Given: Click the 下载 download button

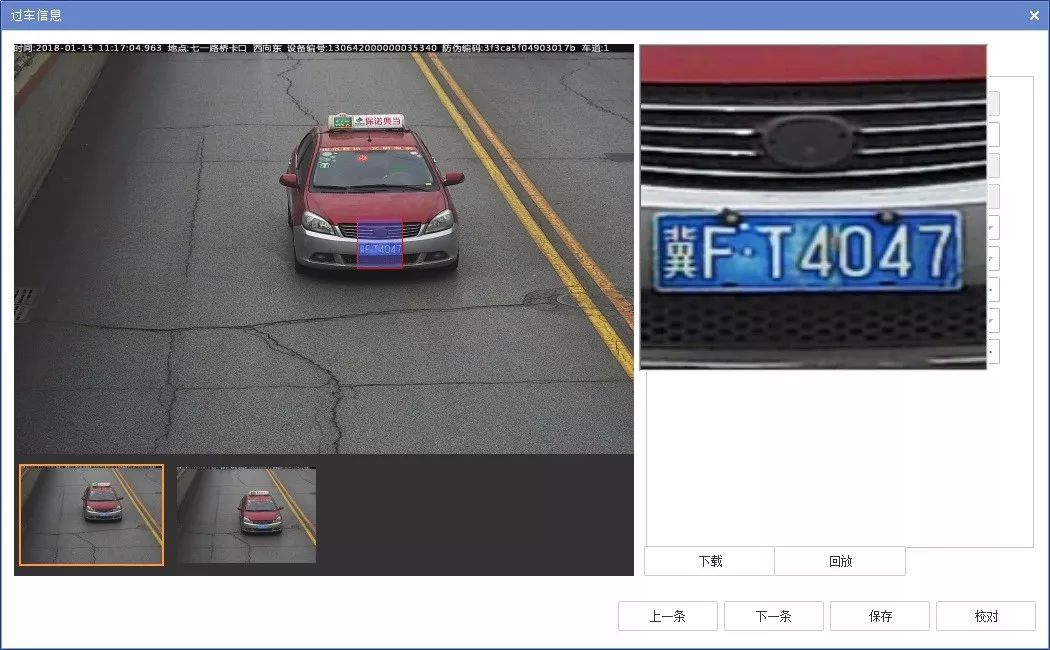Looking at the screenshot, I should click(x=709, y=561).
